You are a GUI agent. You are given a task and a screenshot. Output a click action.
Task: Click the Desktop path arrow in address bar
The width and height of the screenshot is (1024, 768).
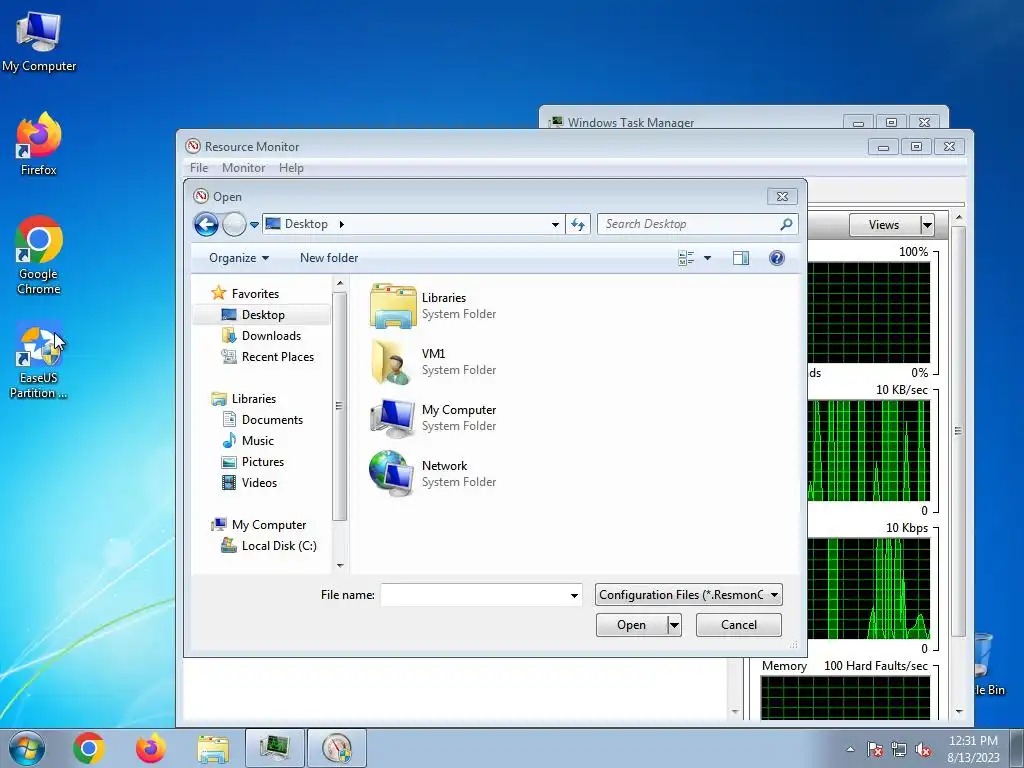341,225
